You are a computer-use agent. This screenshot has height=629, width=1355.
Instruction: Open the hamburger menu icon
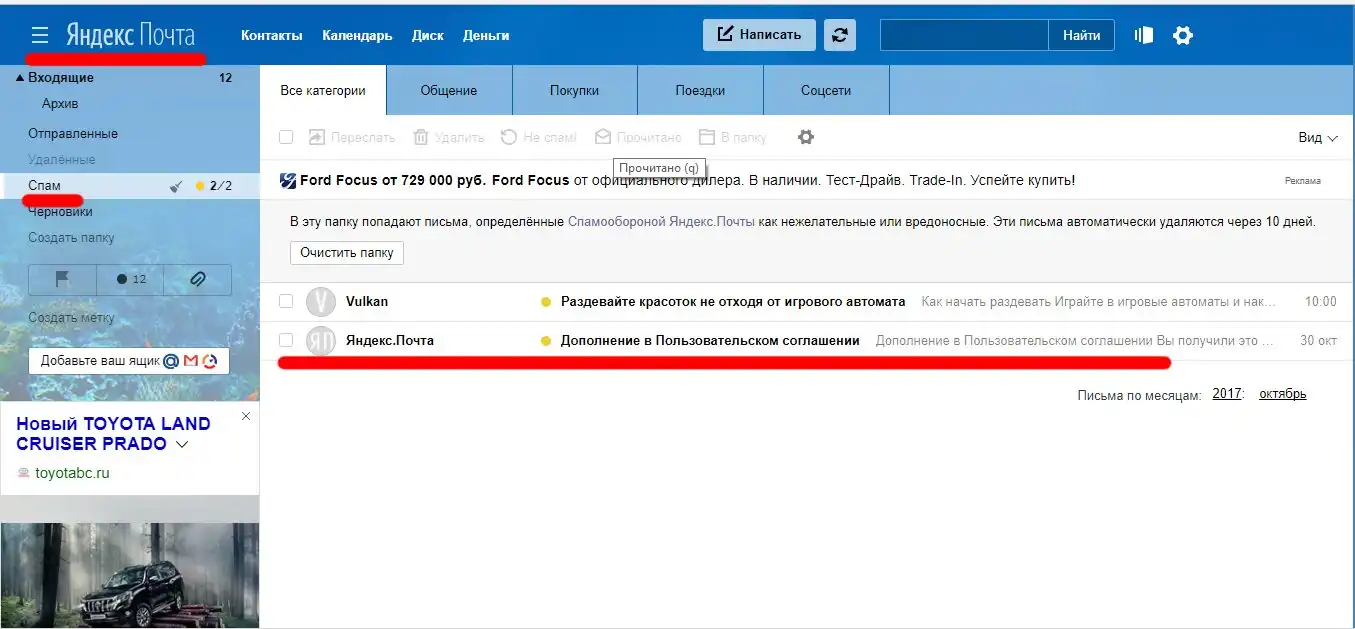[x=40, y=36]
